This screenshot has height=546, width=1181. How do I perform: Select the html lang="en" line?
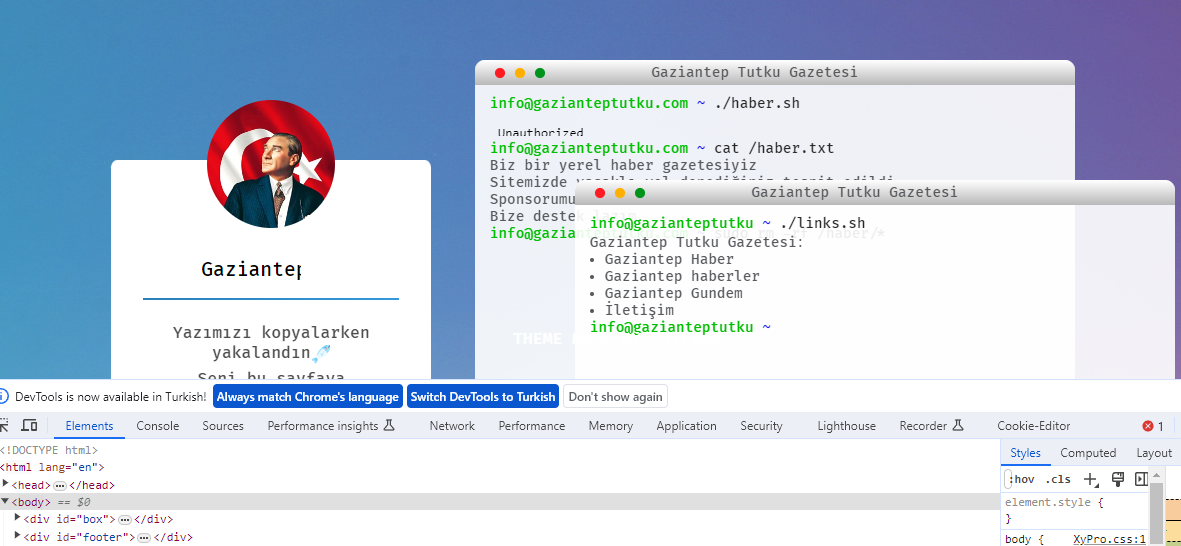click(52, 467)
